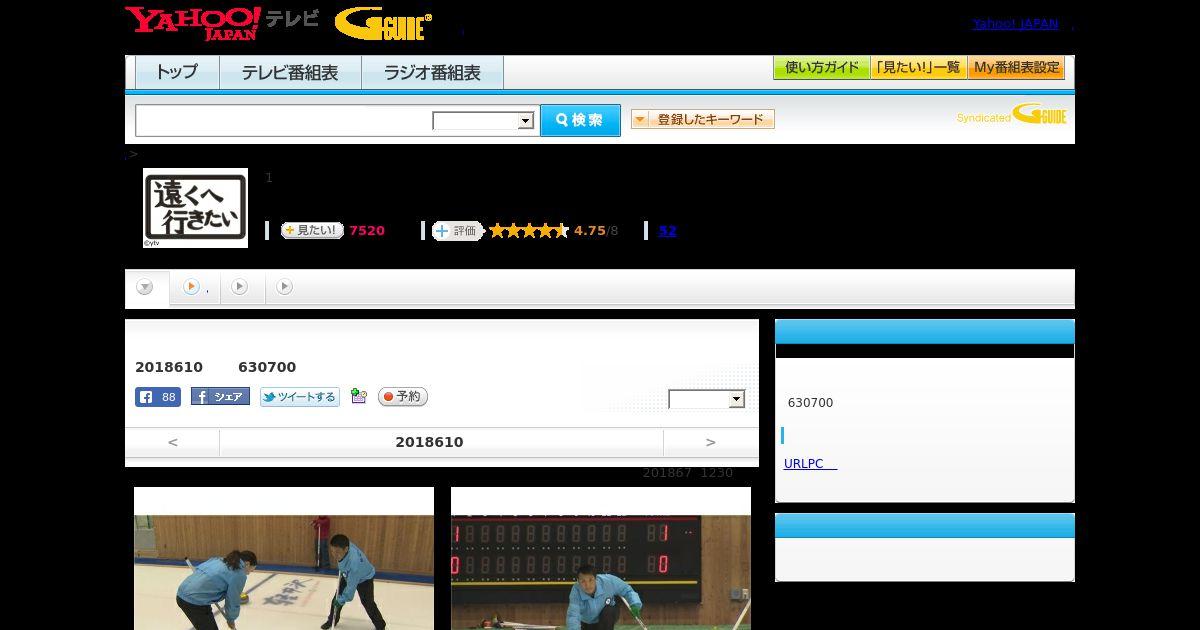Screen dimensions: 1200x630
Task: Click the 検索 search button
Action: pos(580,120)
